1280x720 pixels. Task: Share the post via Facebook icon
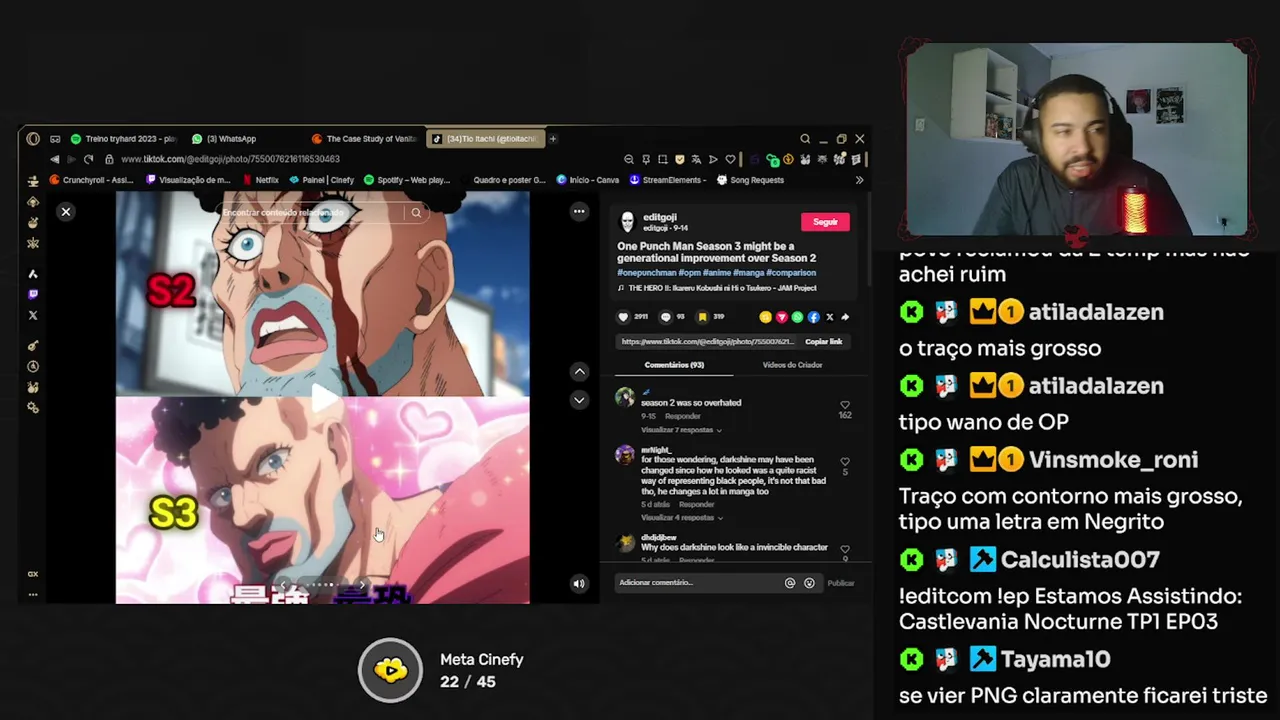(x=813, y=317)
